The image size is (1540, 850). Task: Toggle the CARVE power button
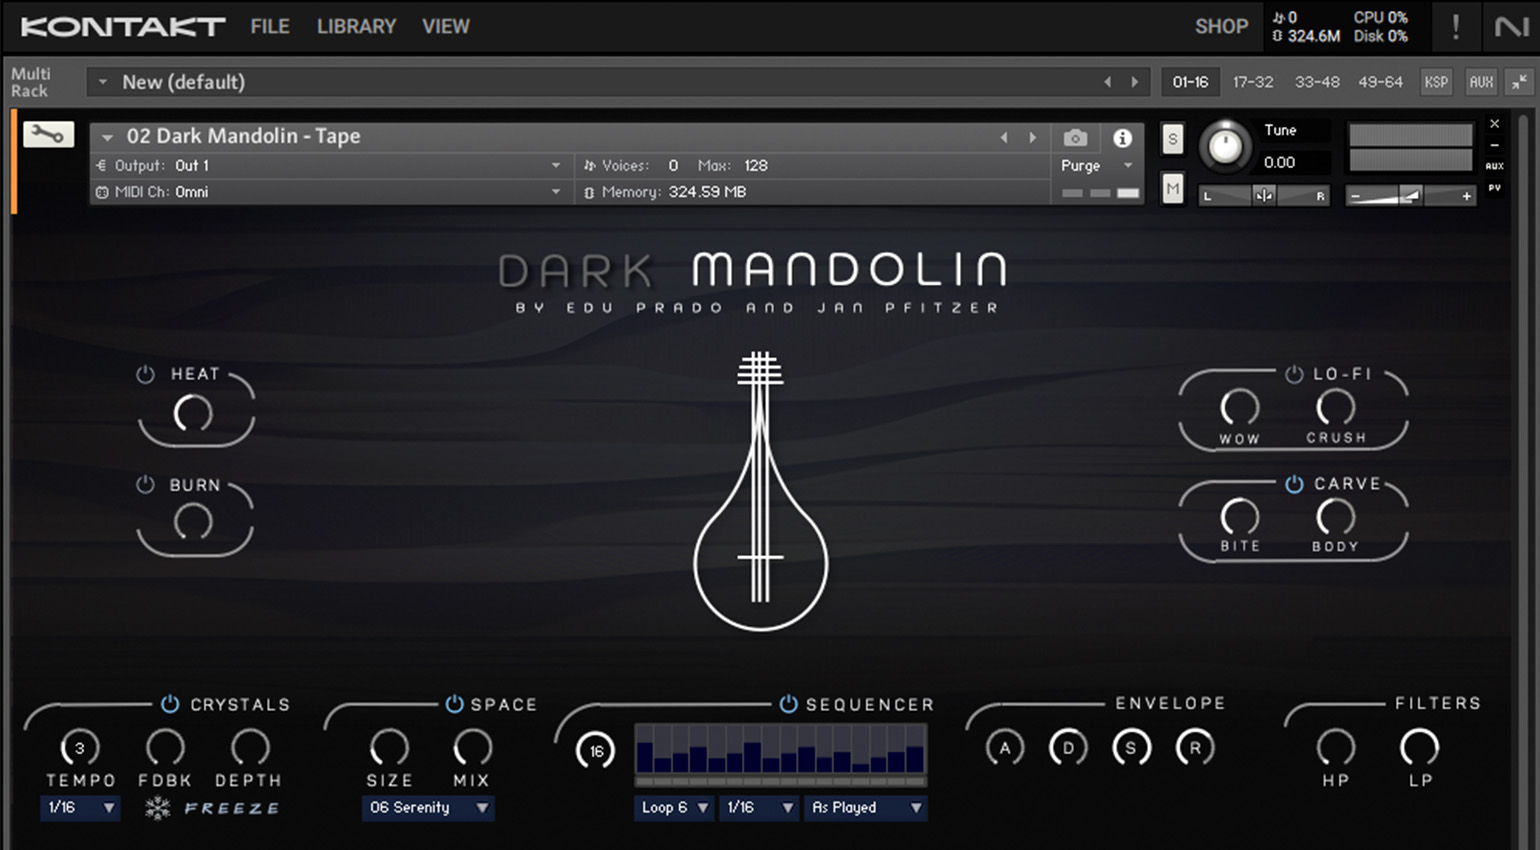[x=1294, y=484]
